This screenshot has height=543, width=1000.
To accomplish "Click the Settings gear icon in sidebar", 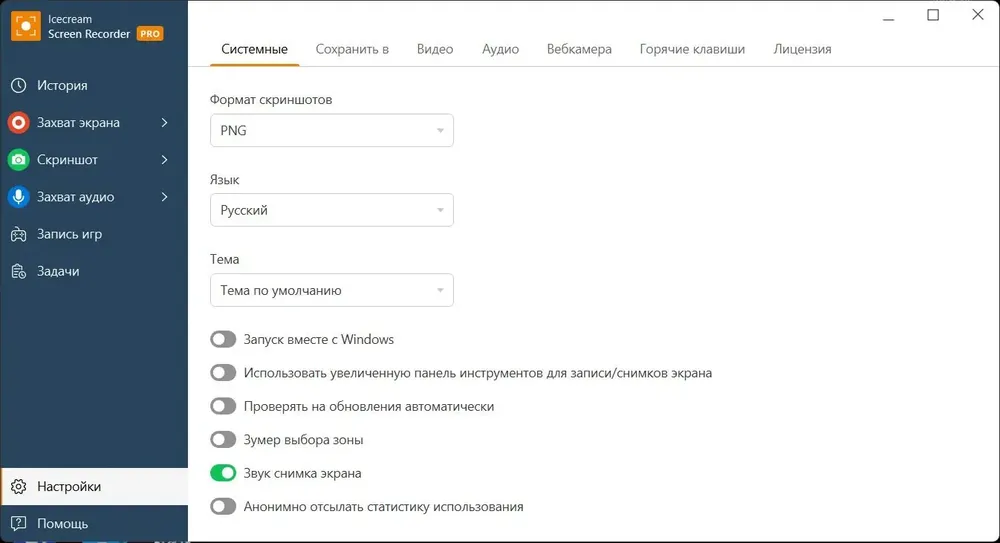I will (18, 487).
